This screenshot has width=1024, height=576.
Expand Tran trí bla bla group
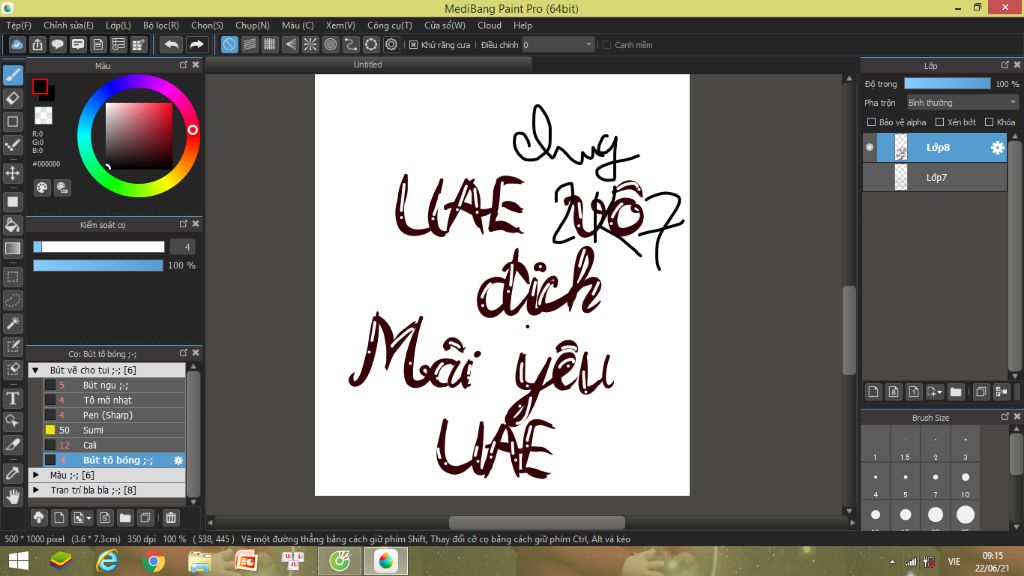(36, 490)
